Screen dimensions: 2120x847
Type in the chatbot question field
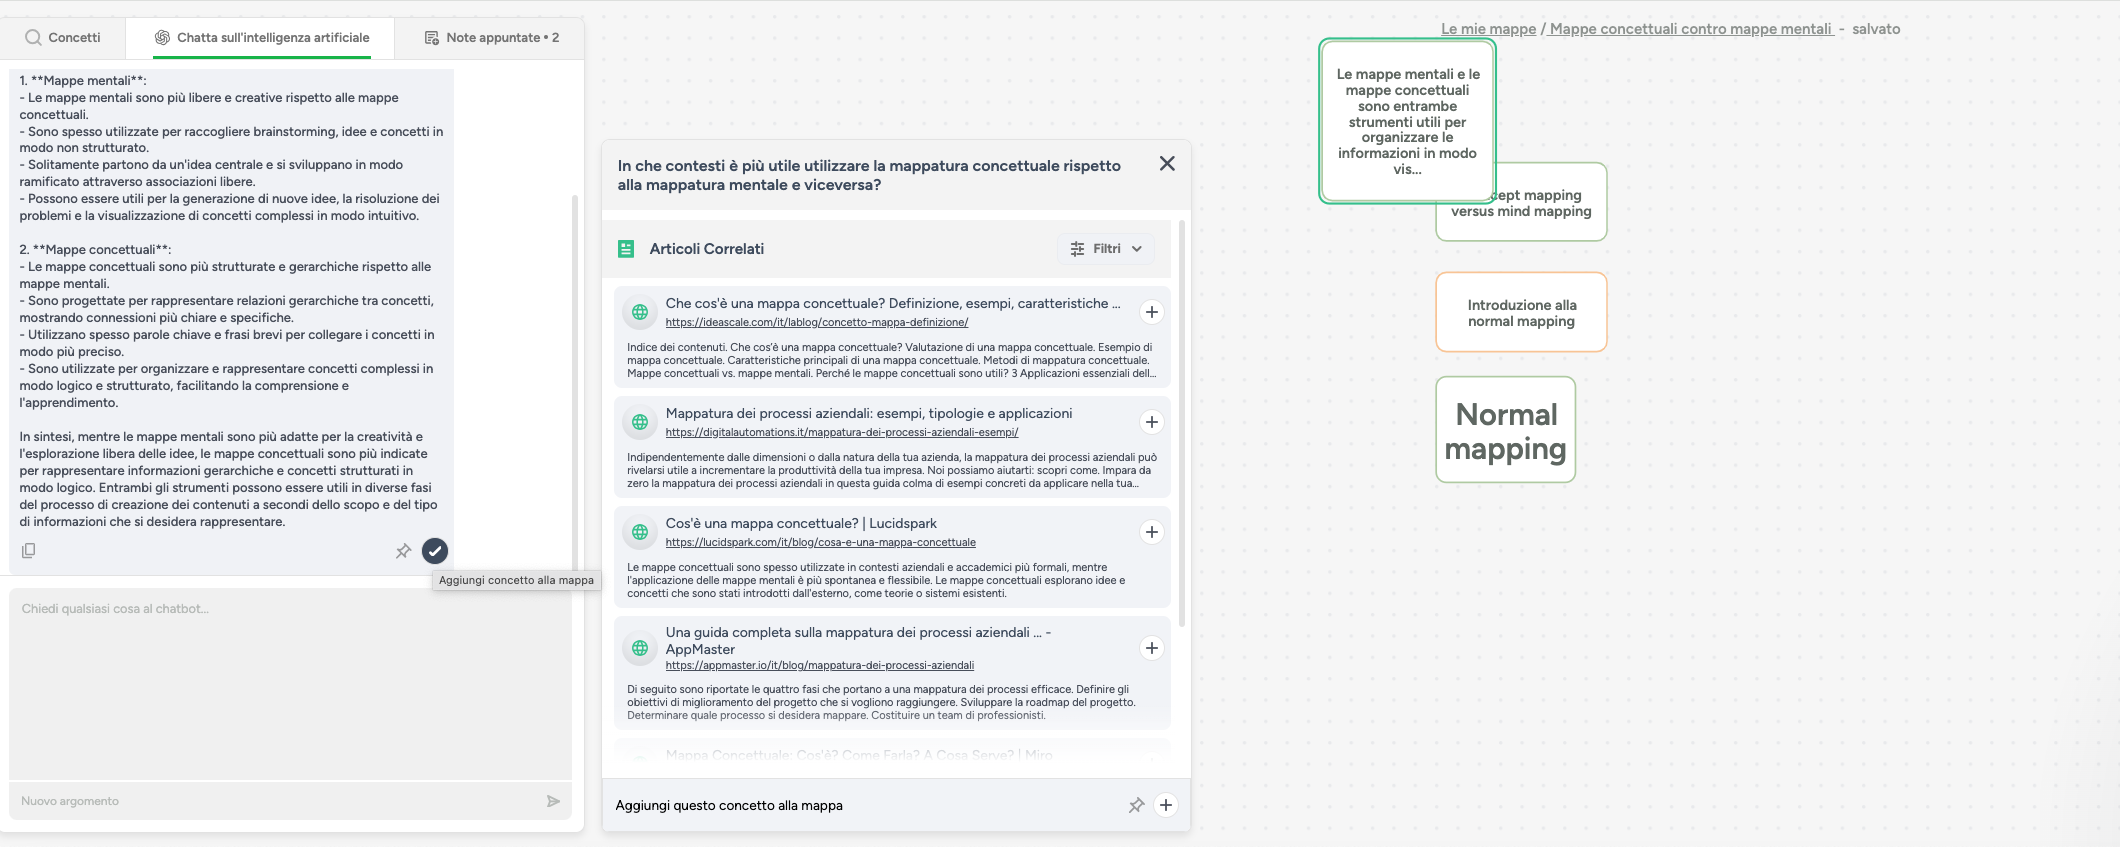click(x=290, y=680)
